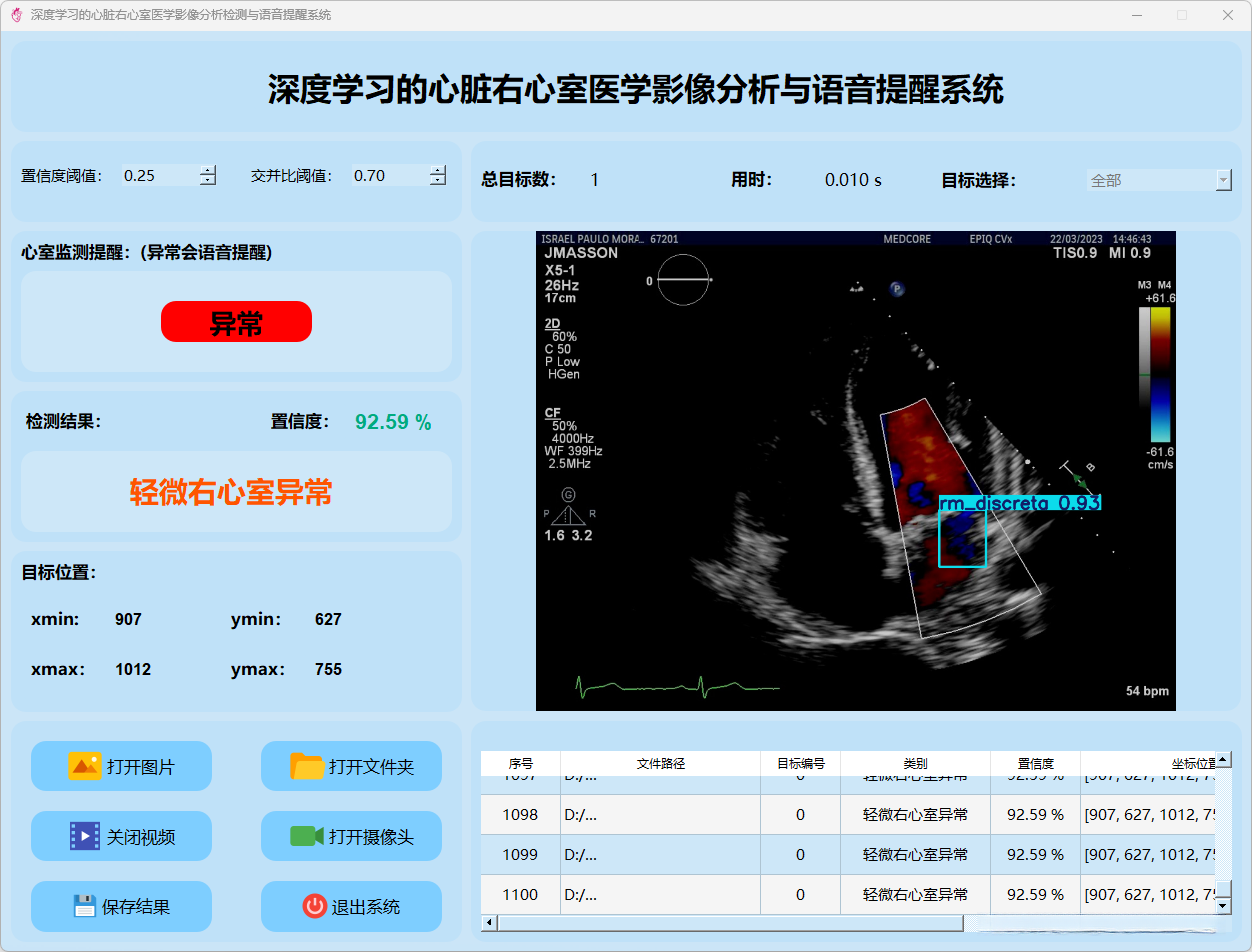1252x952 pixels.
Task: Click the 退出系统 button
Action: click(351, 906)
